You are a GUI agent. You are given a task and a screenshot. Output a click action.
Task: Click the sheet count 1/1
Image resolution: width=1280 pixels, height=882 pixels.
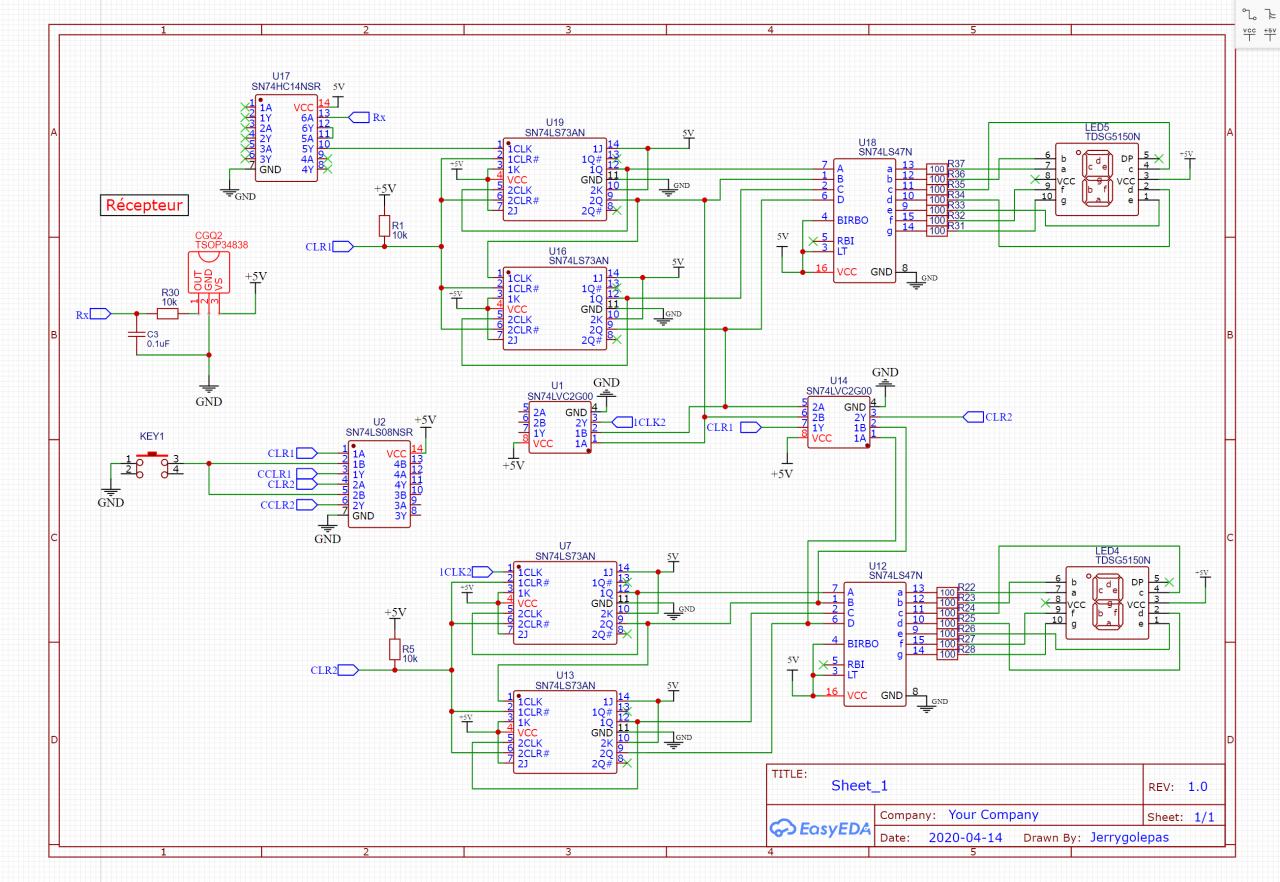coord(1204,817)
